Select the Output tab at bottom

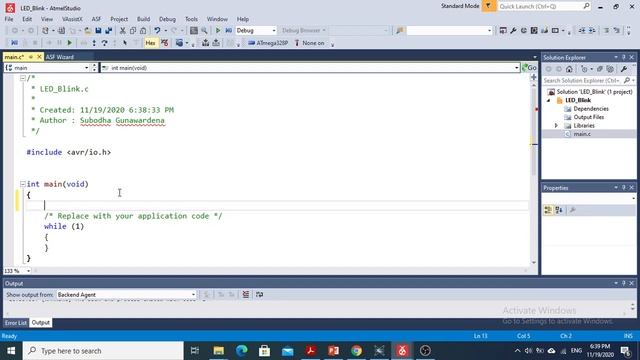tap(40, 323)
